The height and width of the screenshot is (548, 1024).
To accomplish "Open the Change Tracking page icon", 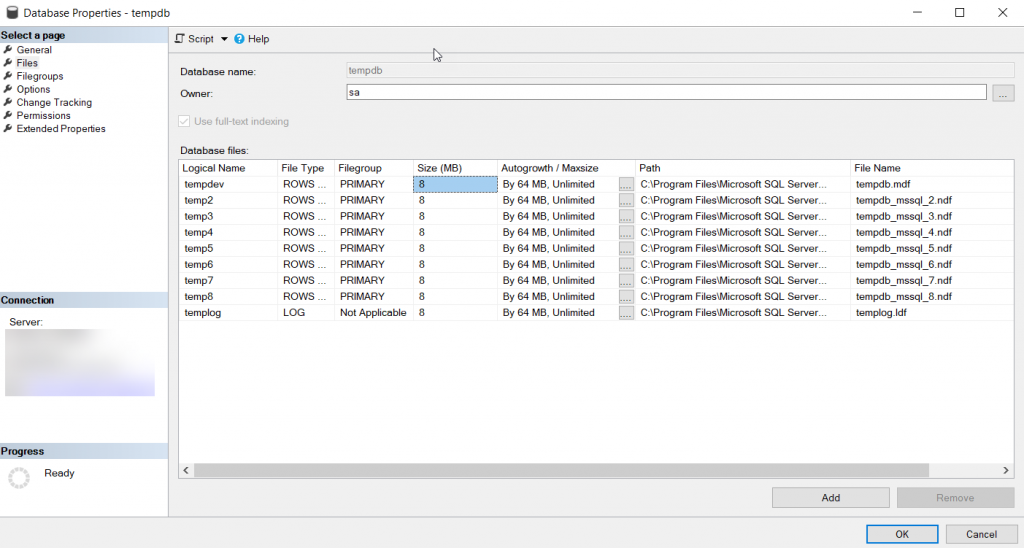I will pyautogui.click(x=8, y=102).
